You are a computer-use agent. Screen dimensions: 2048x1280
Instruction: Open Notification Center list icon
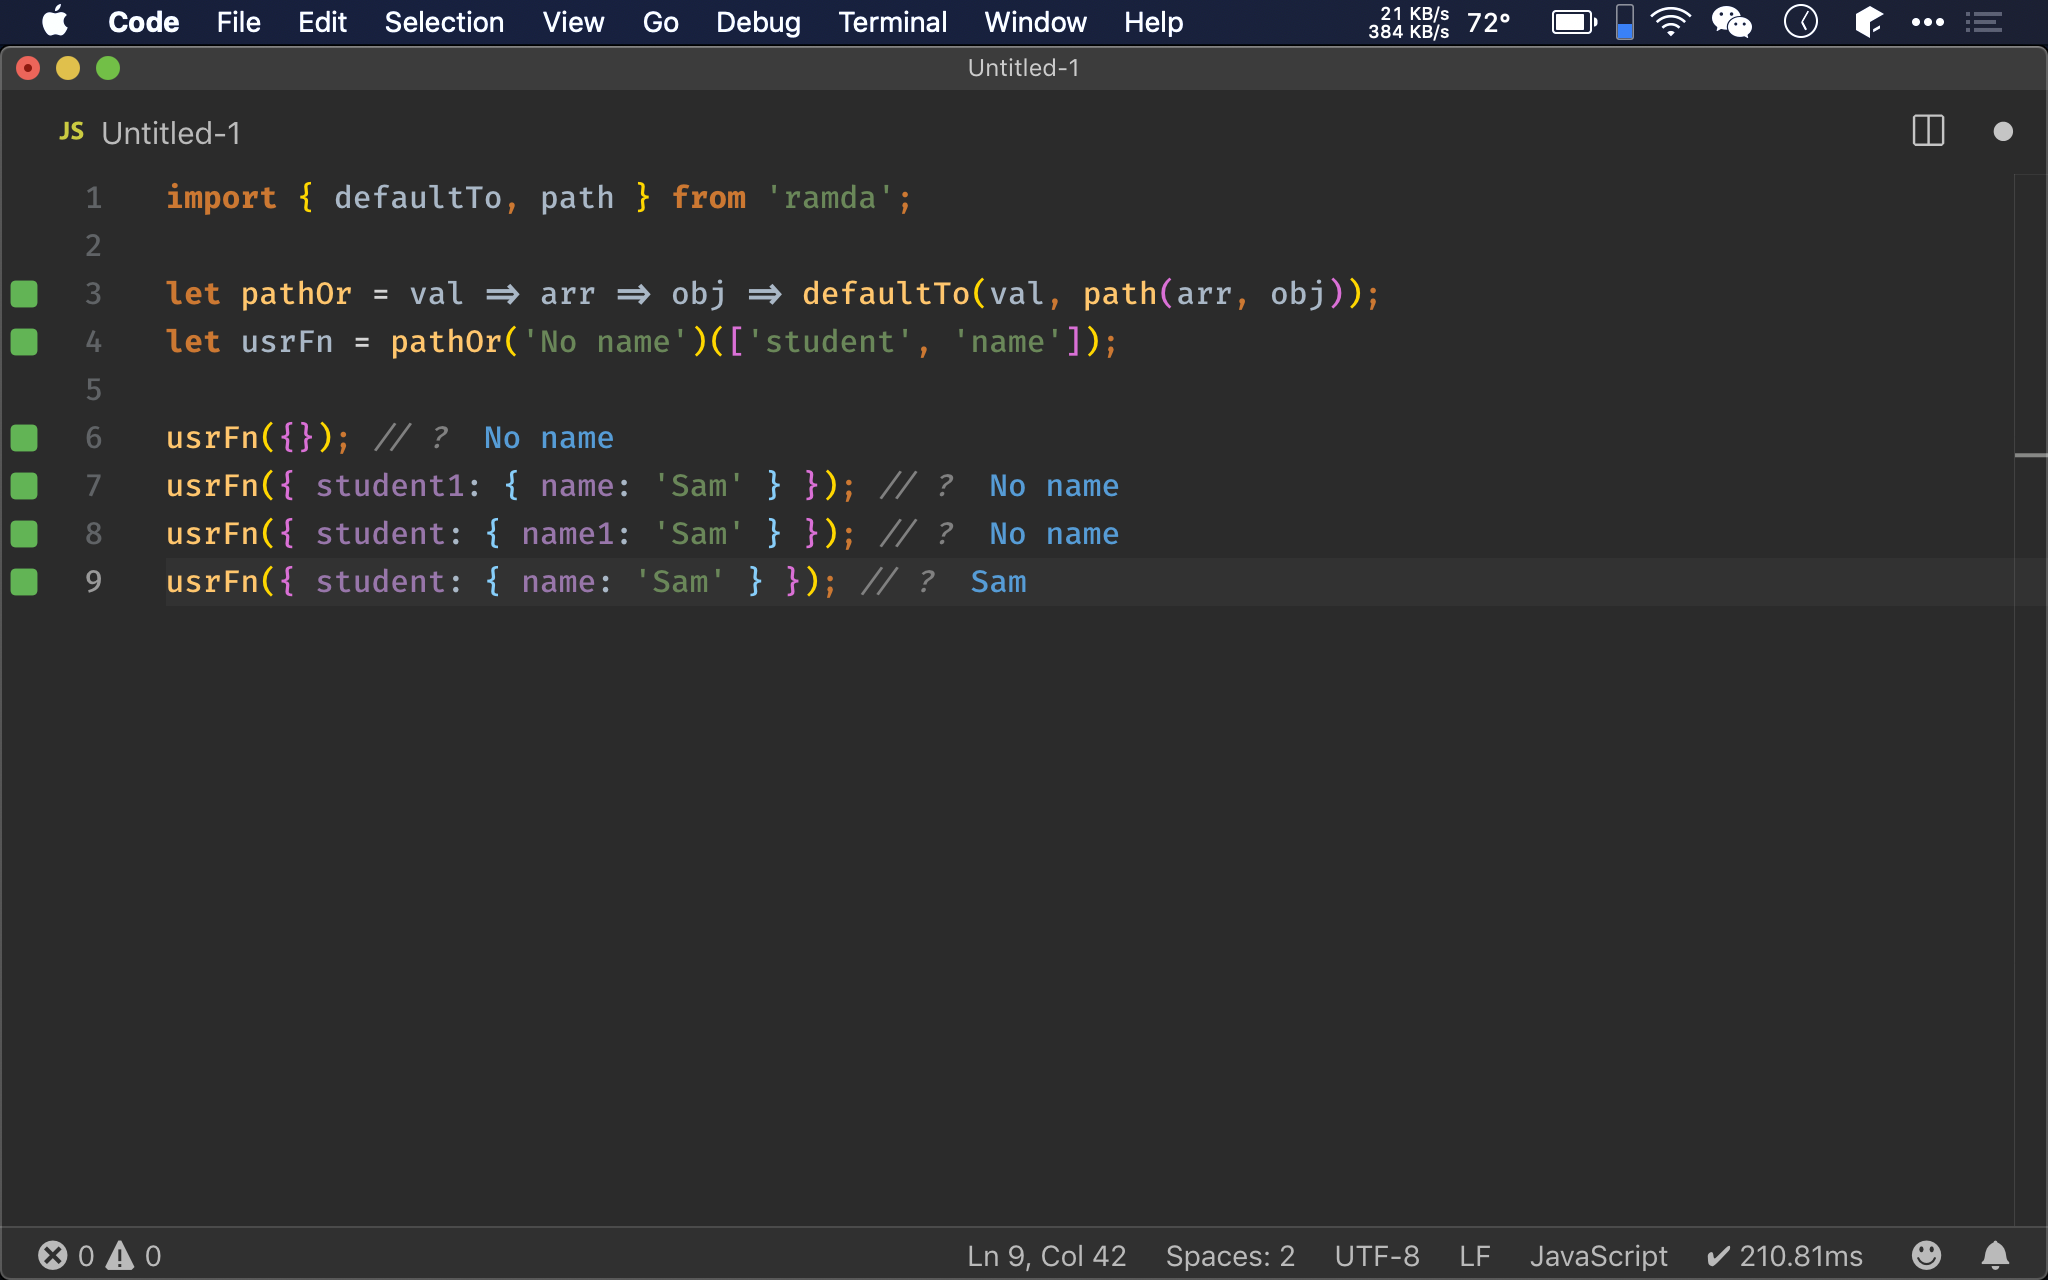(1983, 22)
